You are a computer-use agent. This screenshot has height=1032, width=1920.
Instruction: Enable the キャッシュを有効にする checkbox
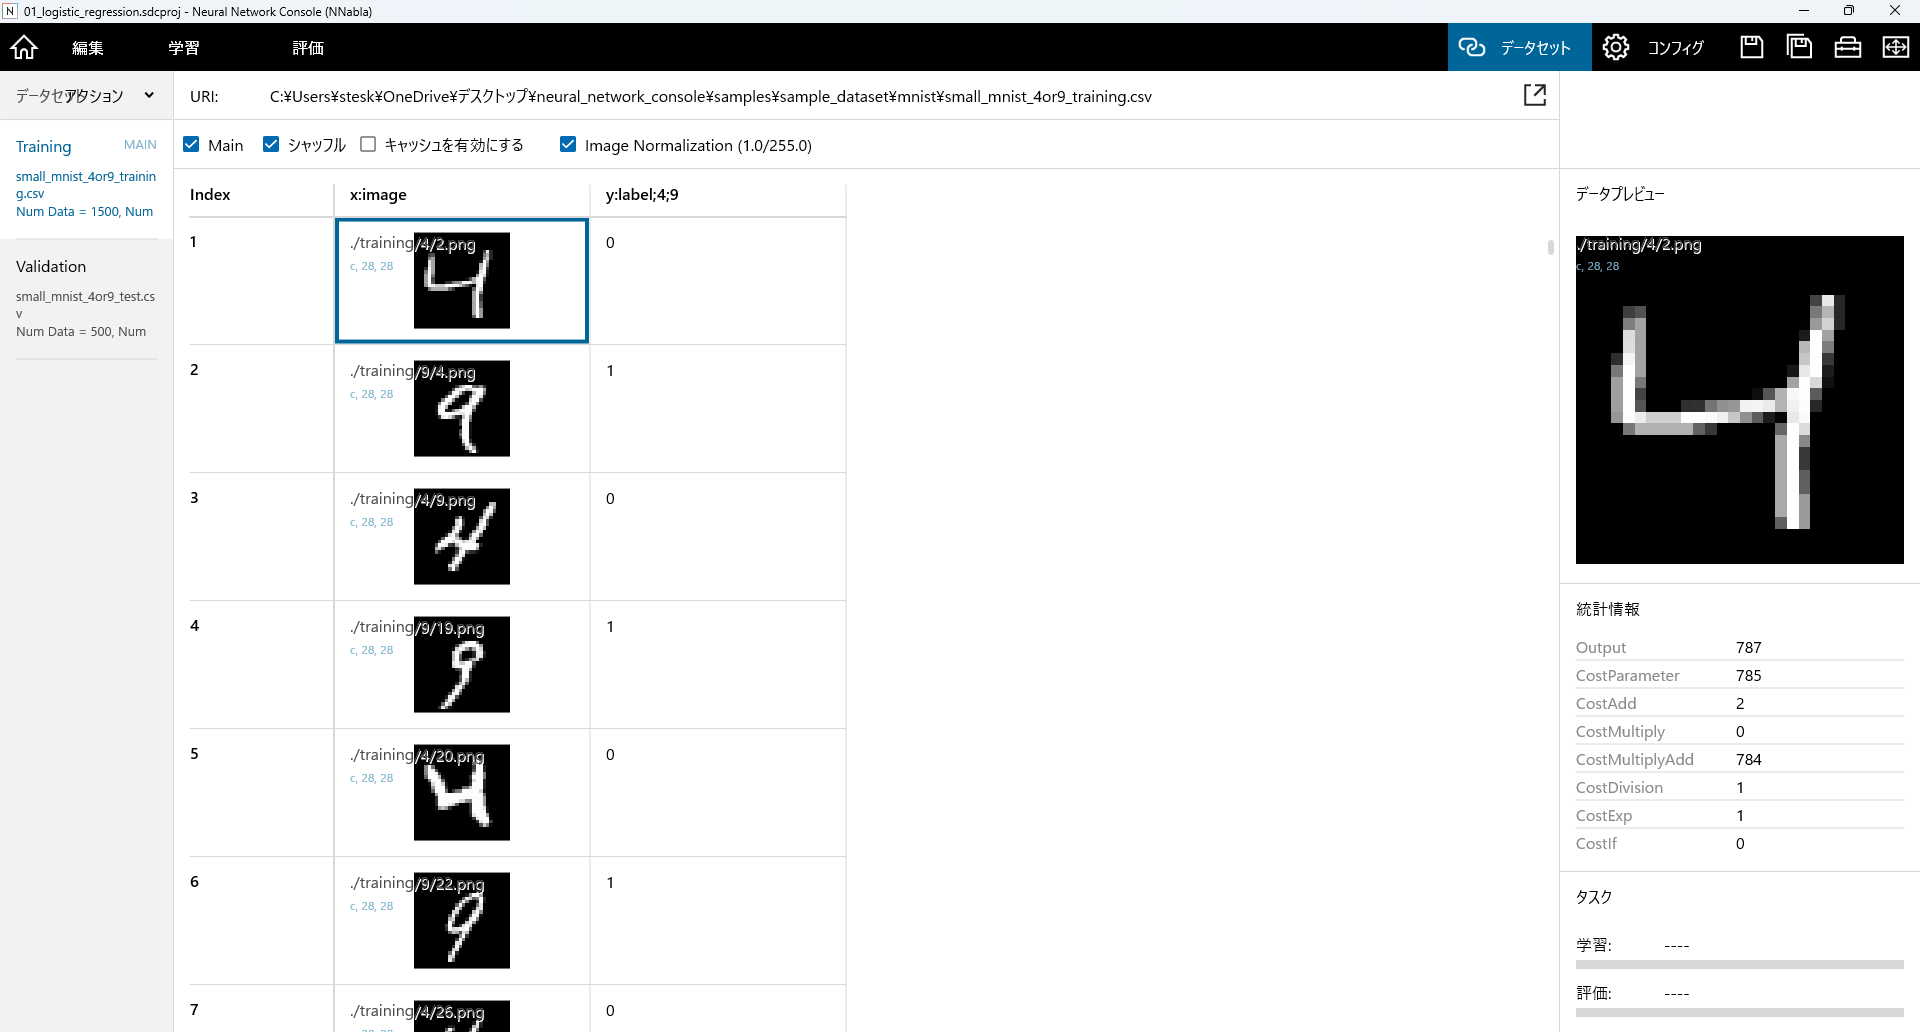(368, 145)
